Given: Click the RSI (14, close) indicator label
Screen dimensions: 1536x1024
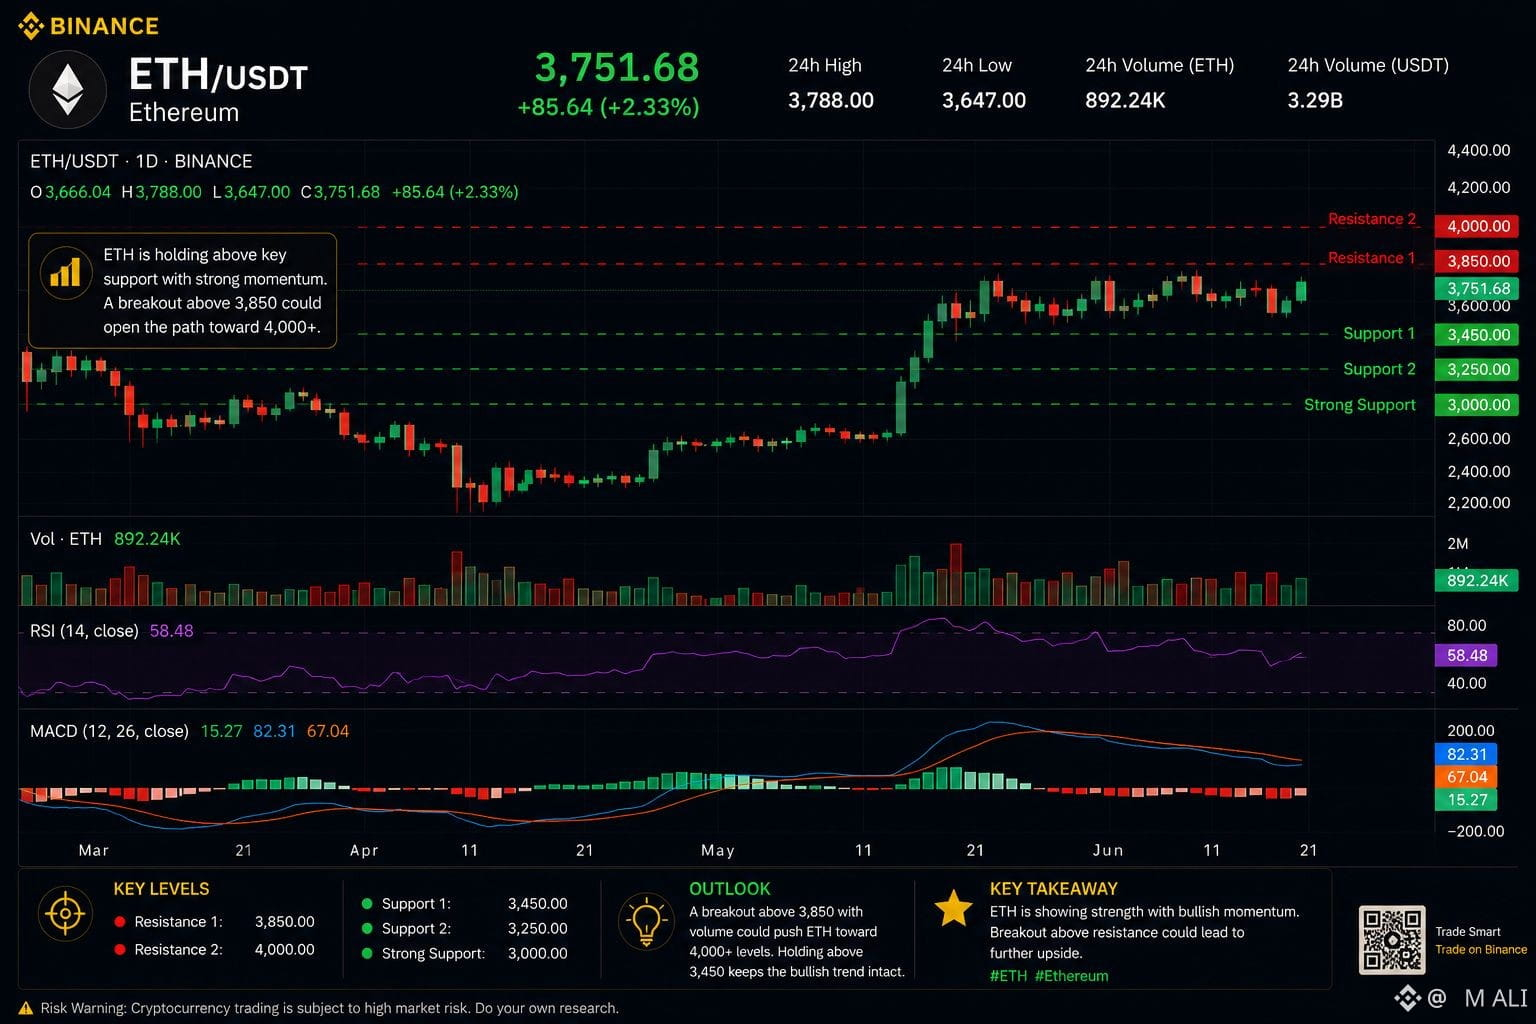Looking at the screenshot, I should tap(84, 631).
